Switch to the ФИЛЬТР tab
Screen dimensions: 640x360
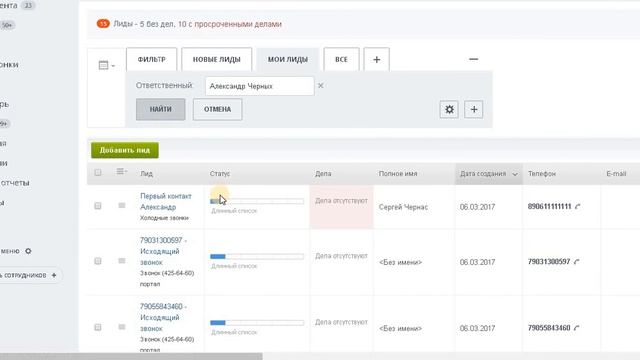pos(151,60)
